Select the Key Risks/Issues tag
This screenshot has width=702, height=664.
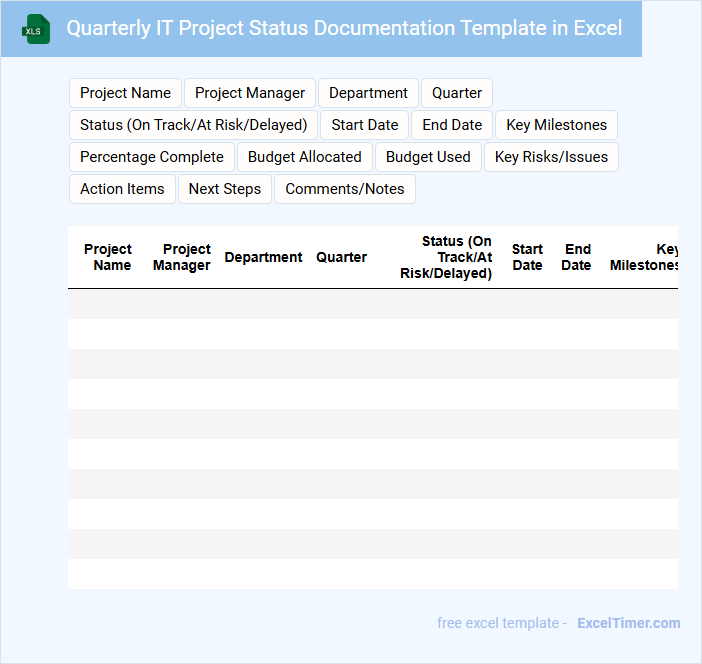pos(551,157)
